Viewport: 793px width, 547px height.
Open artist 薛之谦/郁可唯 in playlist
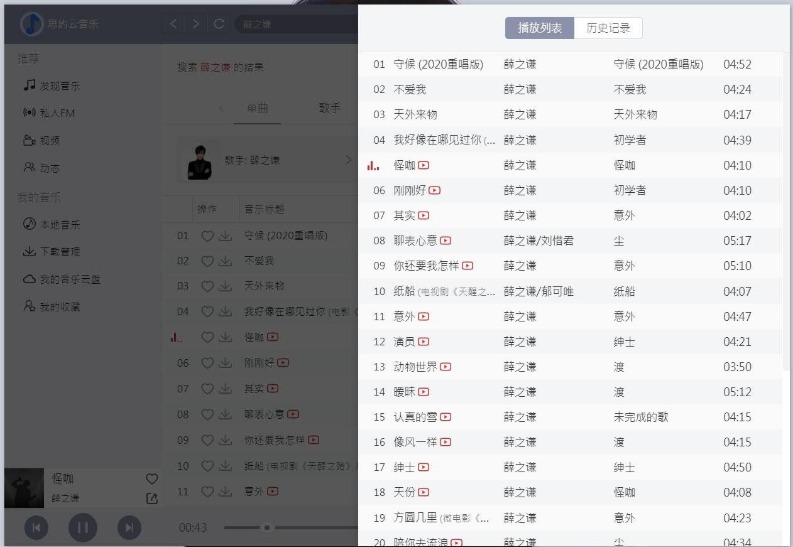[x=539, y=291]
